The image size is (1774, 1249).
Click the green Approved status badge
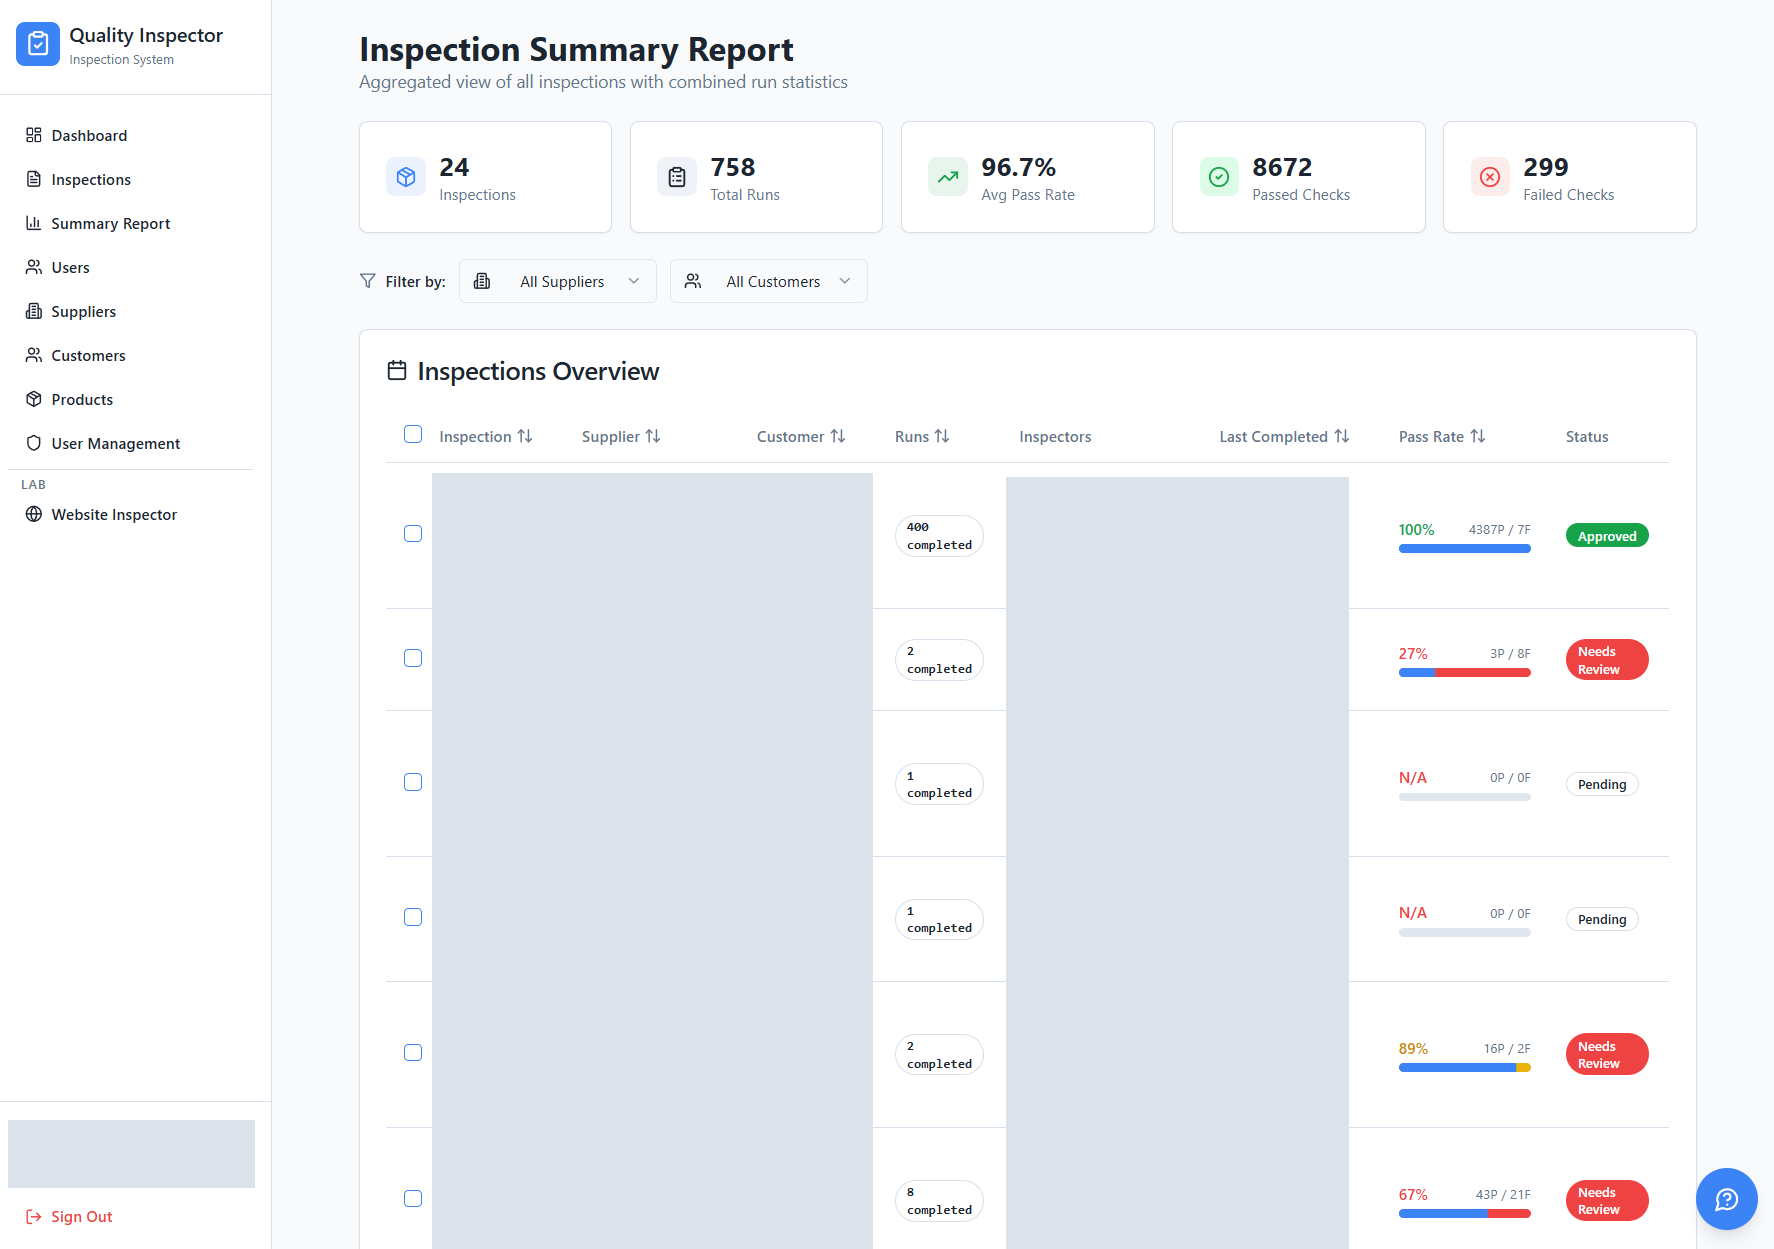click(1607, 536)
